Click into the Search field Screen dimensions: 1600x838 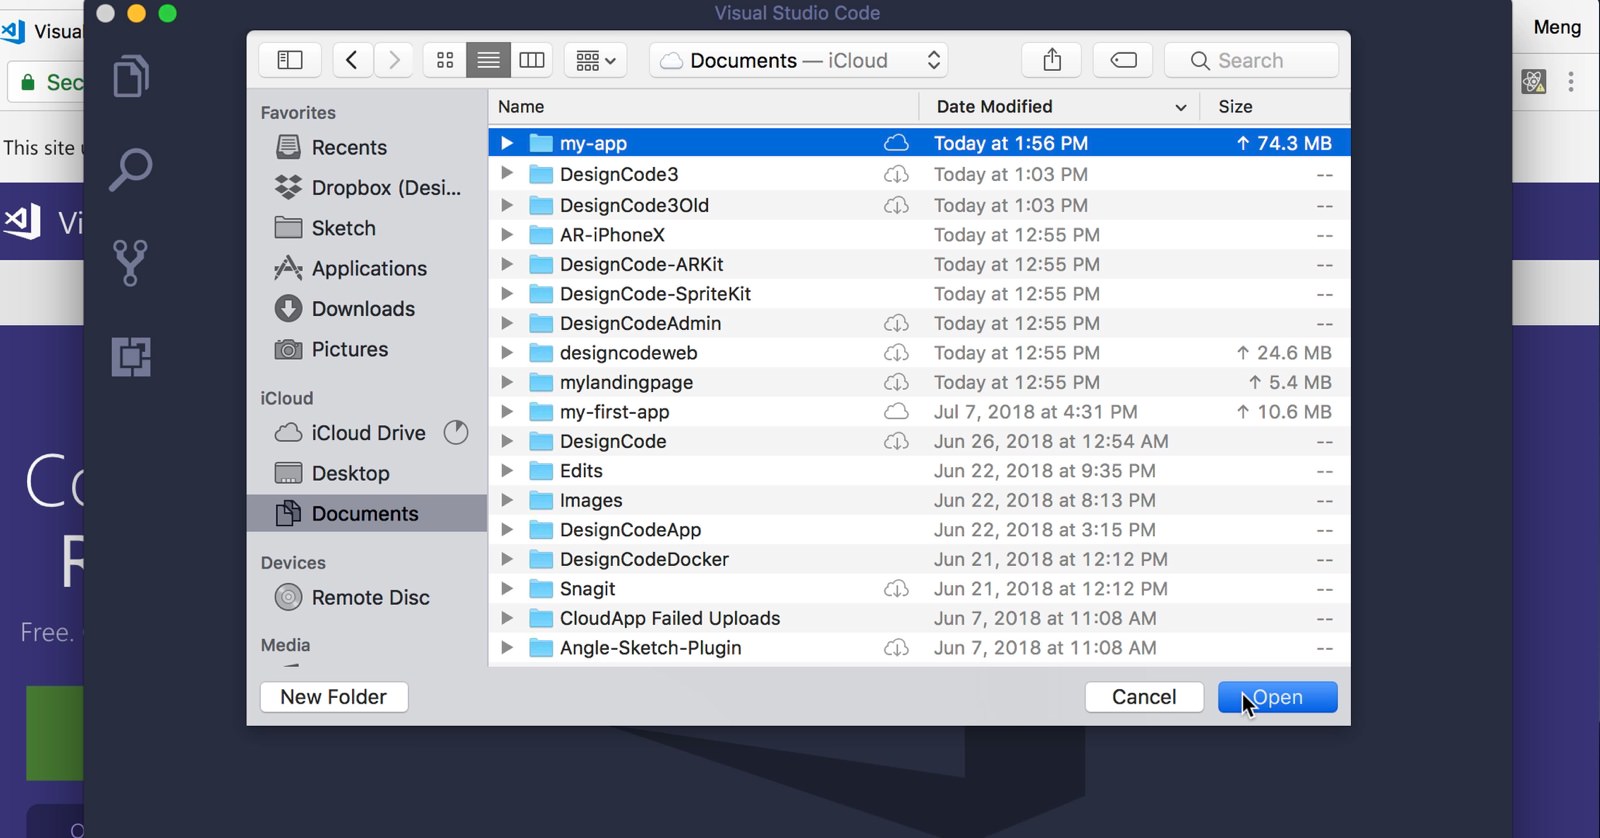[x=1251, y=60]
